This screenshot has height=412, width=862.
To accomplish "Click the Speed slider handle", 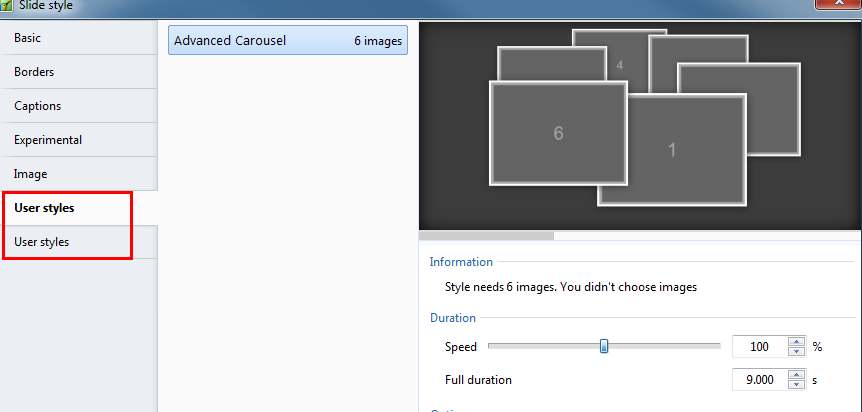I will pyautogui.click(x=604, y=347).
